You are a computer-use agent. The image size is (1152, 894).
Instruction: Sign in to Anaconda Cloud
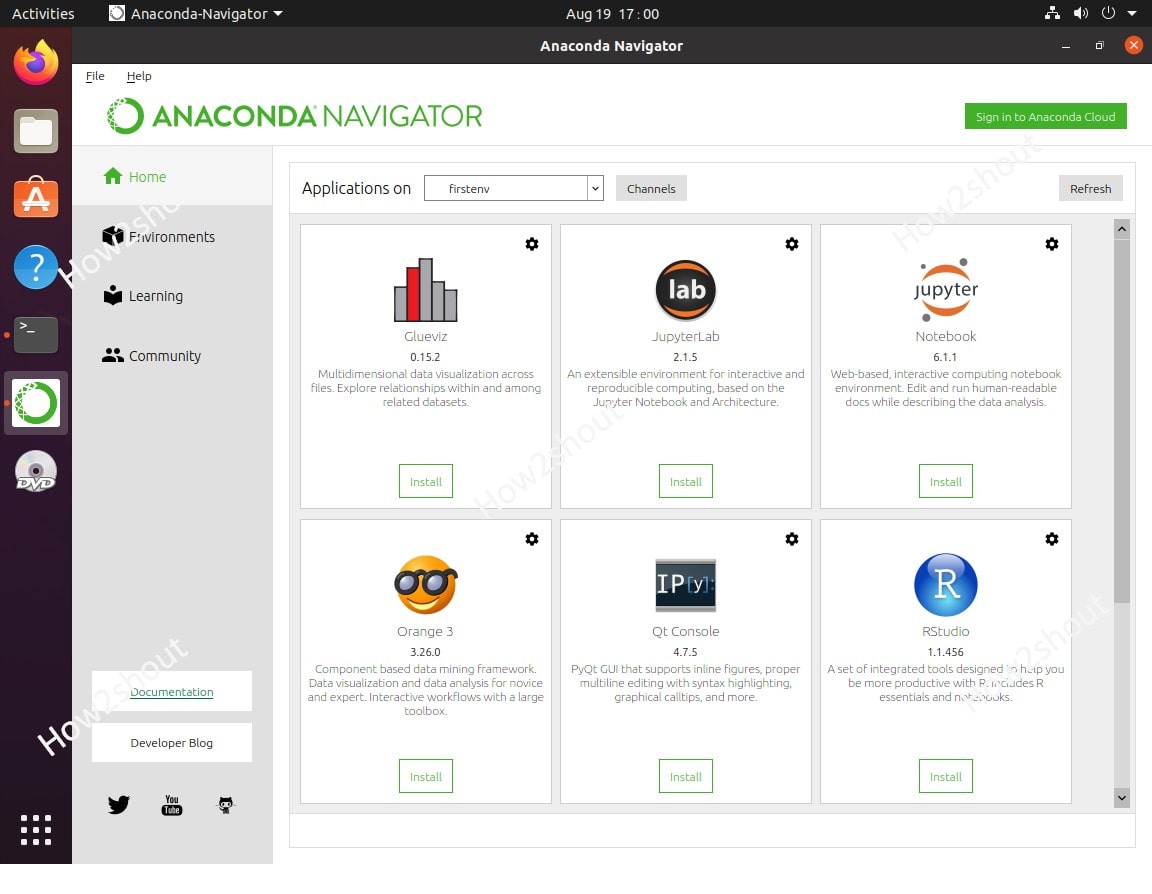pos(1045,116)
